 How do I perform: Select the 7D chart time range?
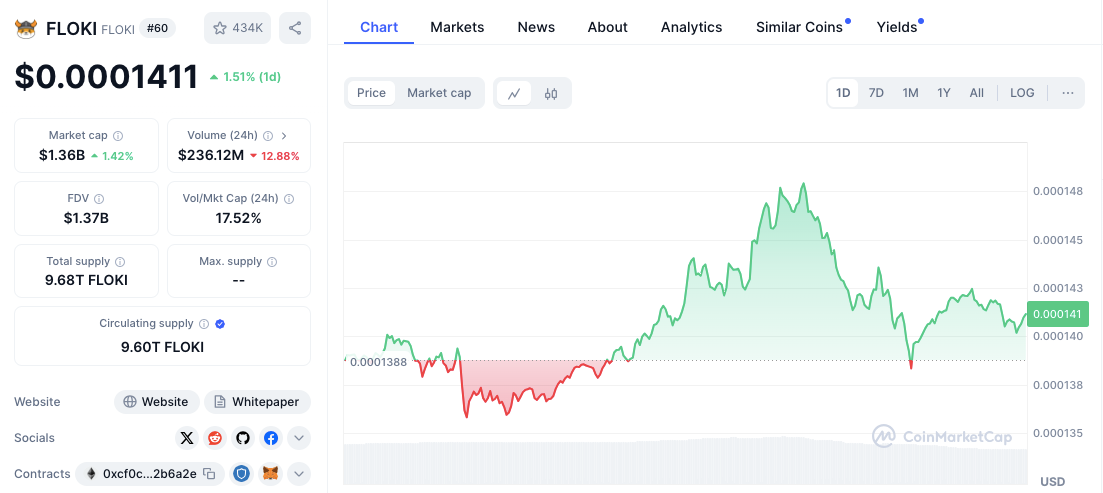pos(876,93)
